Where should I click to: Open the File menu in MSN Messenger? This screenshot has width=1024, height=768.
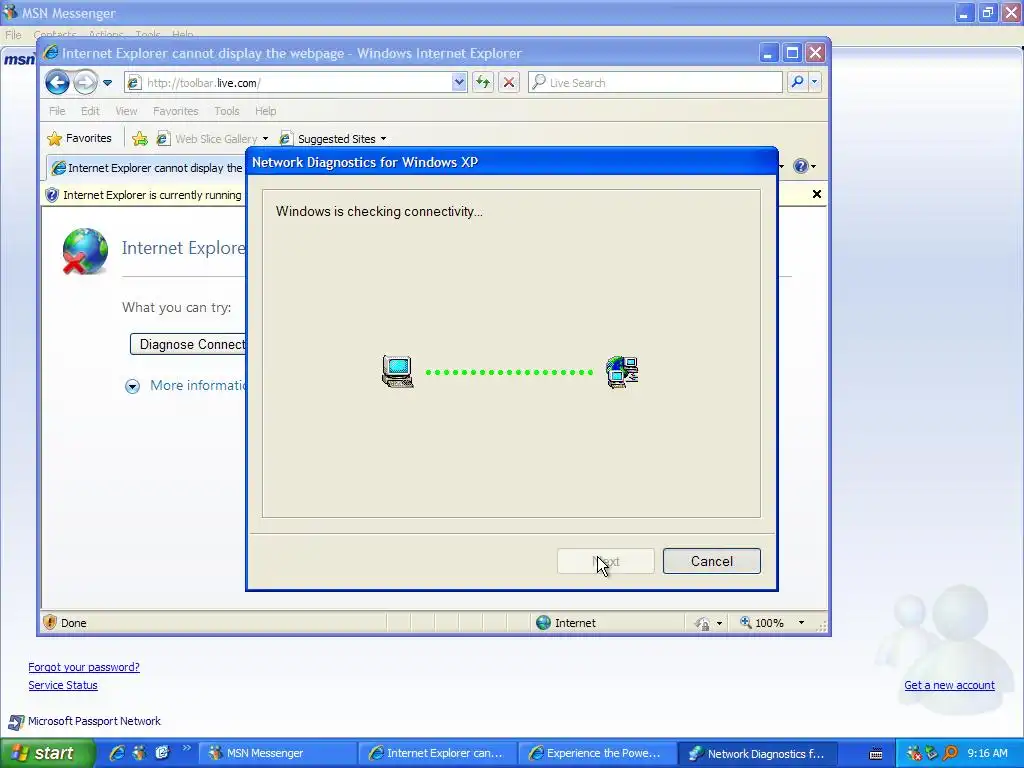tap(13, 35)
